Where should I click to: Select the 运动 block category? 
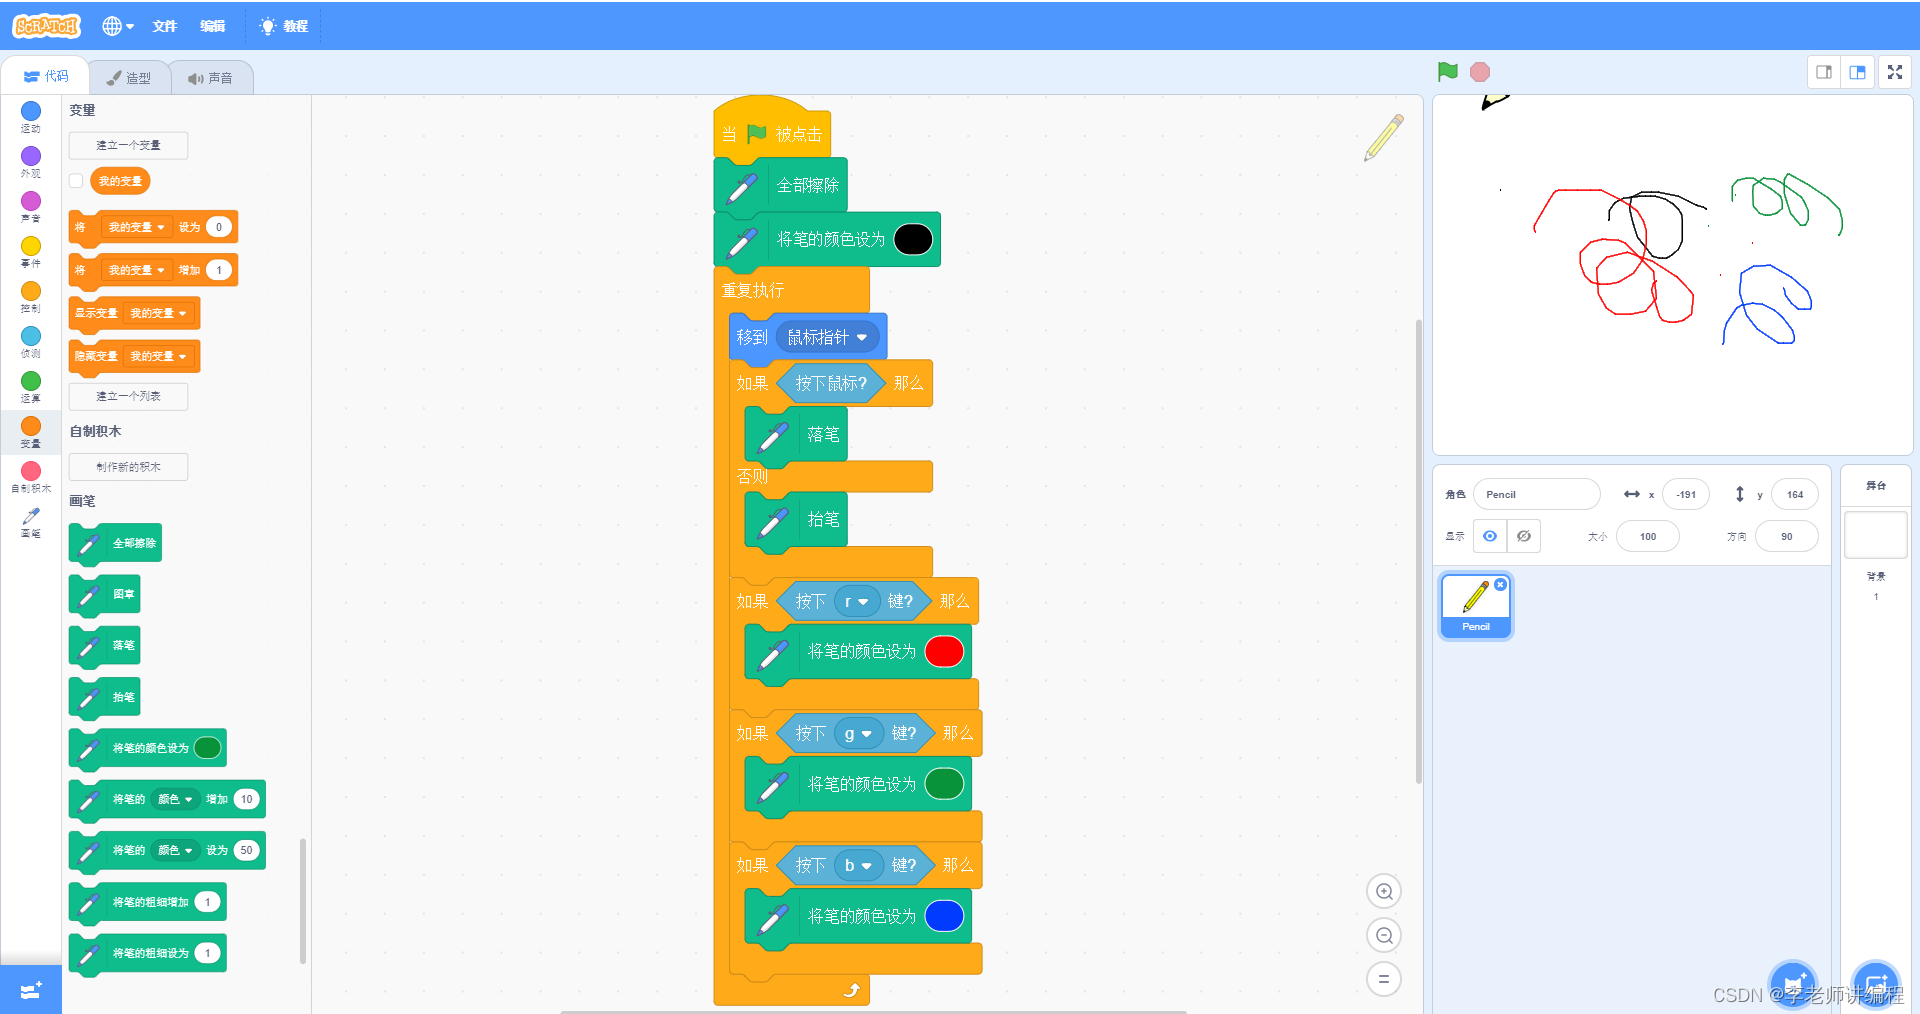coord(31,117)
